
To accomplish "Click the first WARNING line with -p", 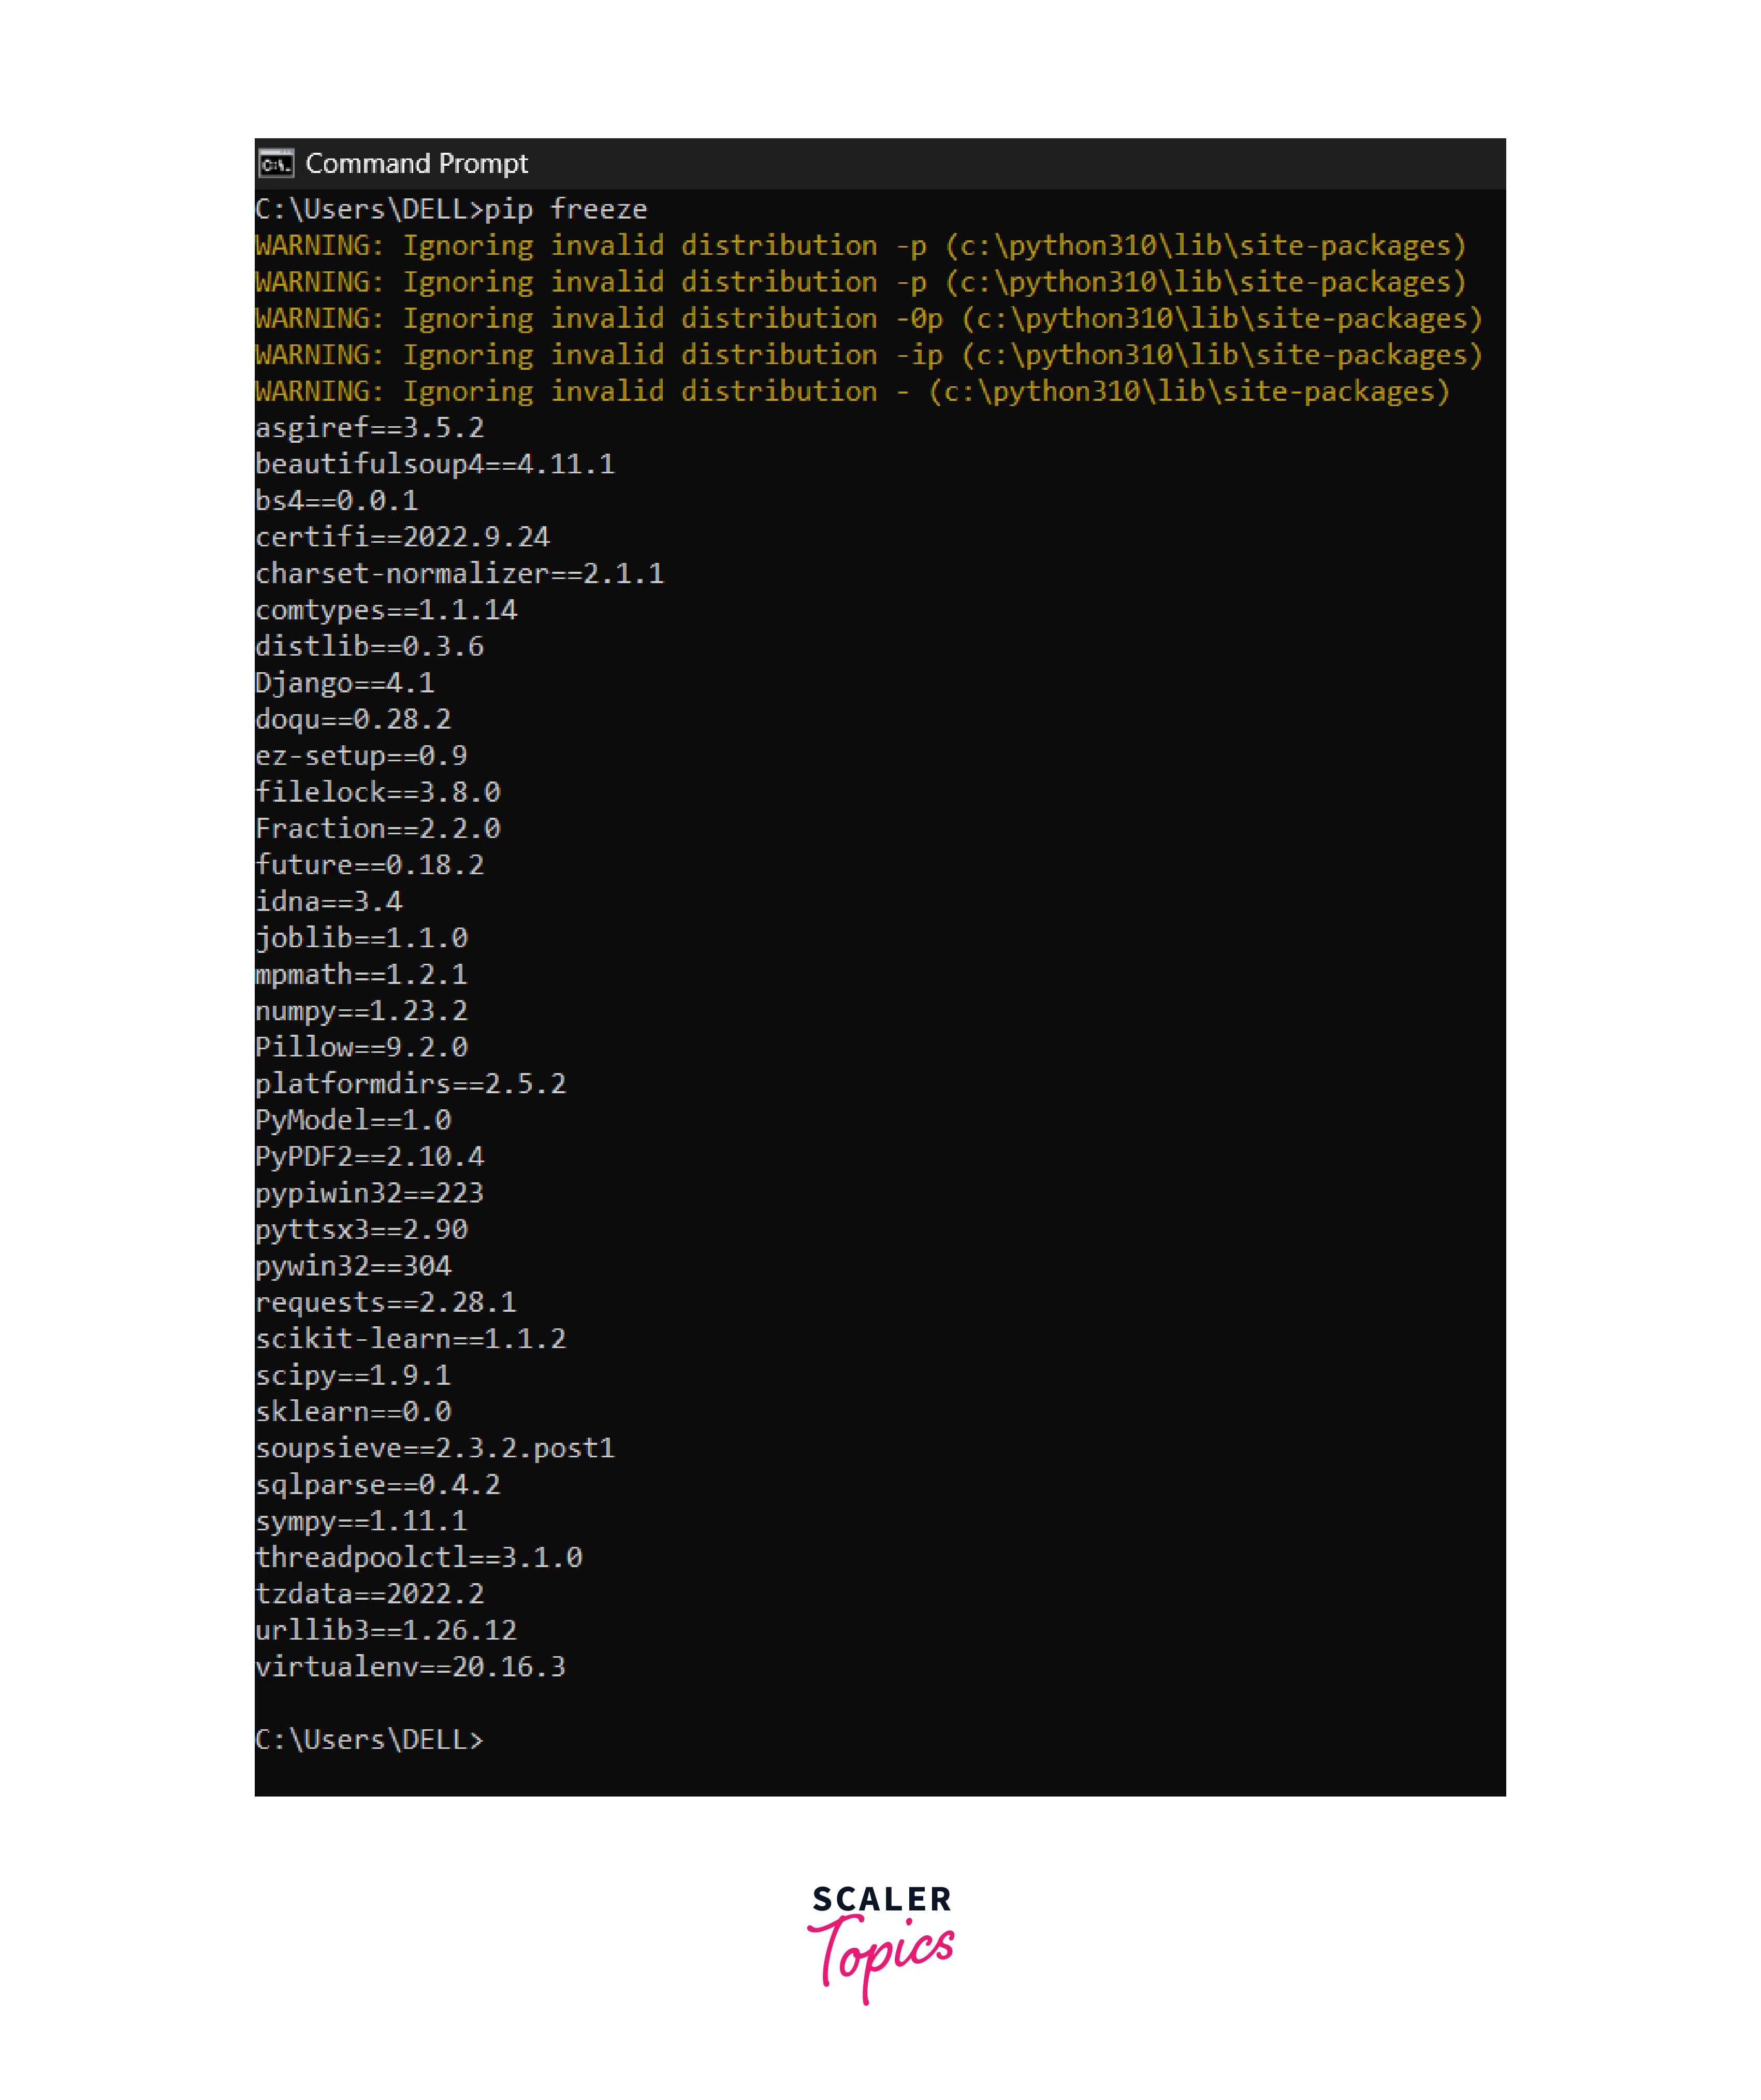I will pyautogui.click(x=861, y=246).
